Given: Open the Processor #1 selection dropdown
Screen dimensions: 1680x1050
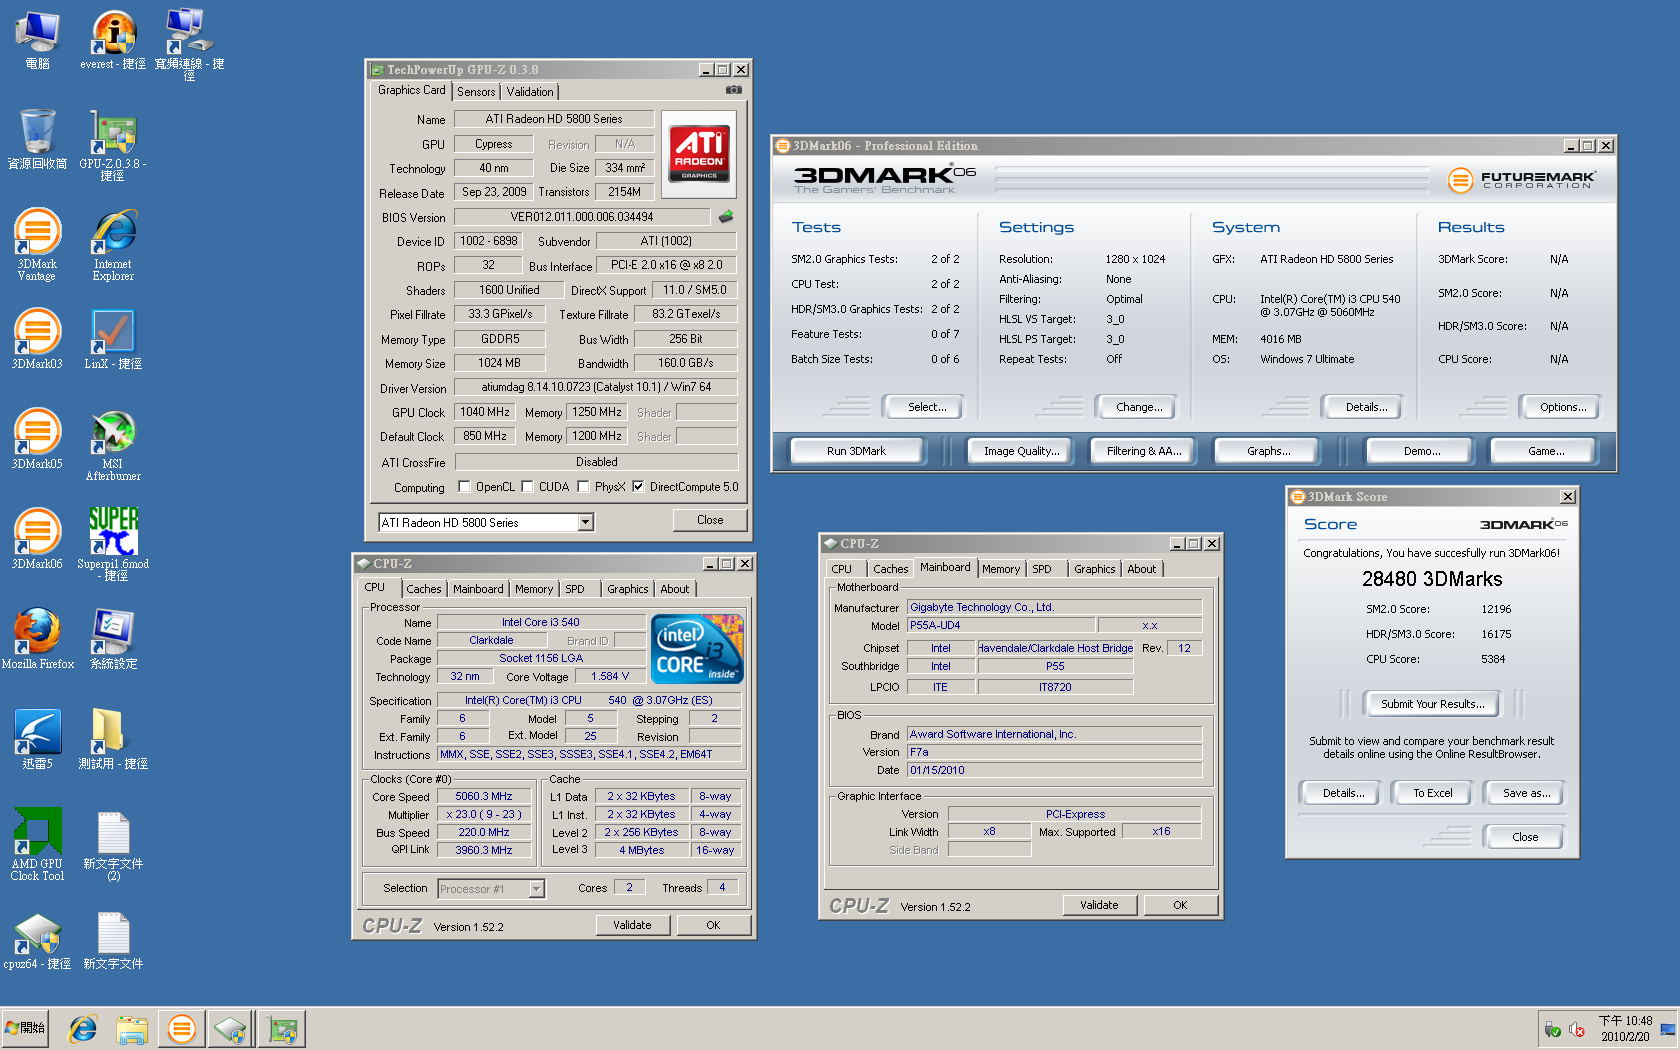Looking at the screenshot, I should [x=536, y=888].
